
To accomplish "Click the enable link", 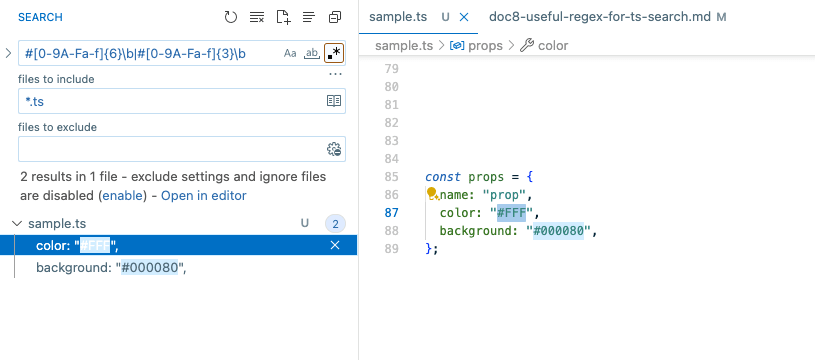I will pos(122,196).
